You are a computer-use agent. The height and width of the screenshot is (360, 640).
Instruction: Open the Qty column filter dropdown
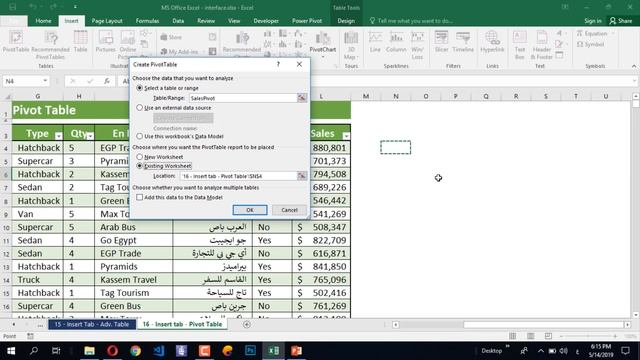[90, 136]
